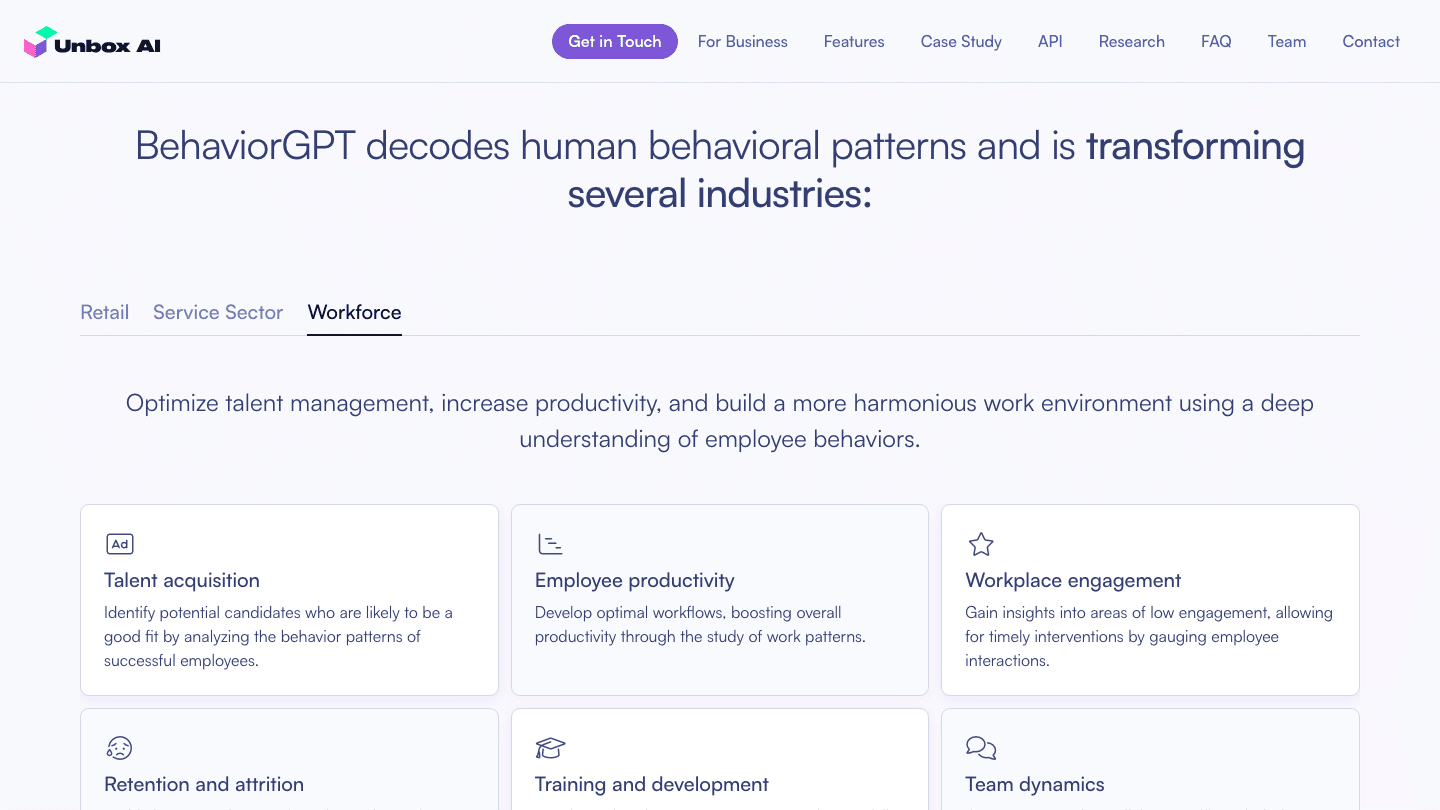Image resolution: width=1440 pixels, height=810 pixels.
Task: Click the Employee productivity card title
Action: pos(635,580)
